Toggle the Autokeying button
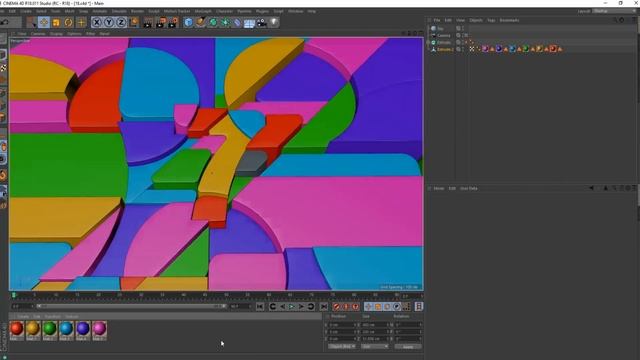This screenshot has height=360, width=640. pyautogui.click(x=346, y=307)
